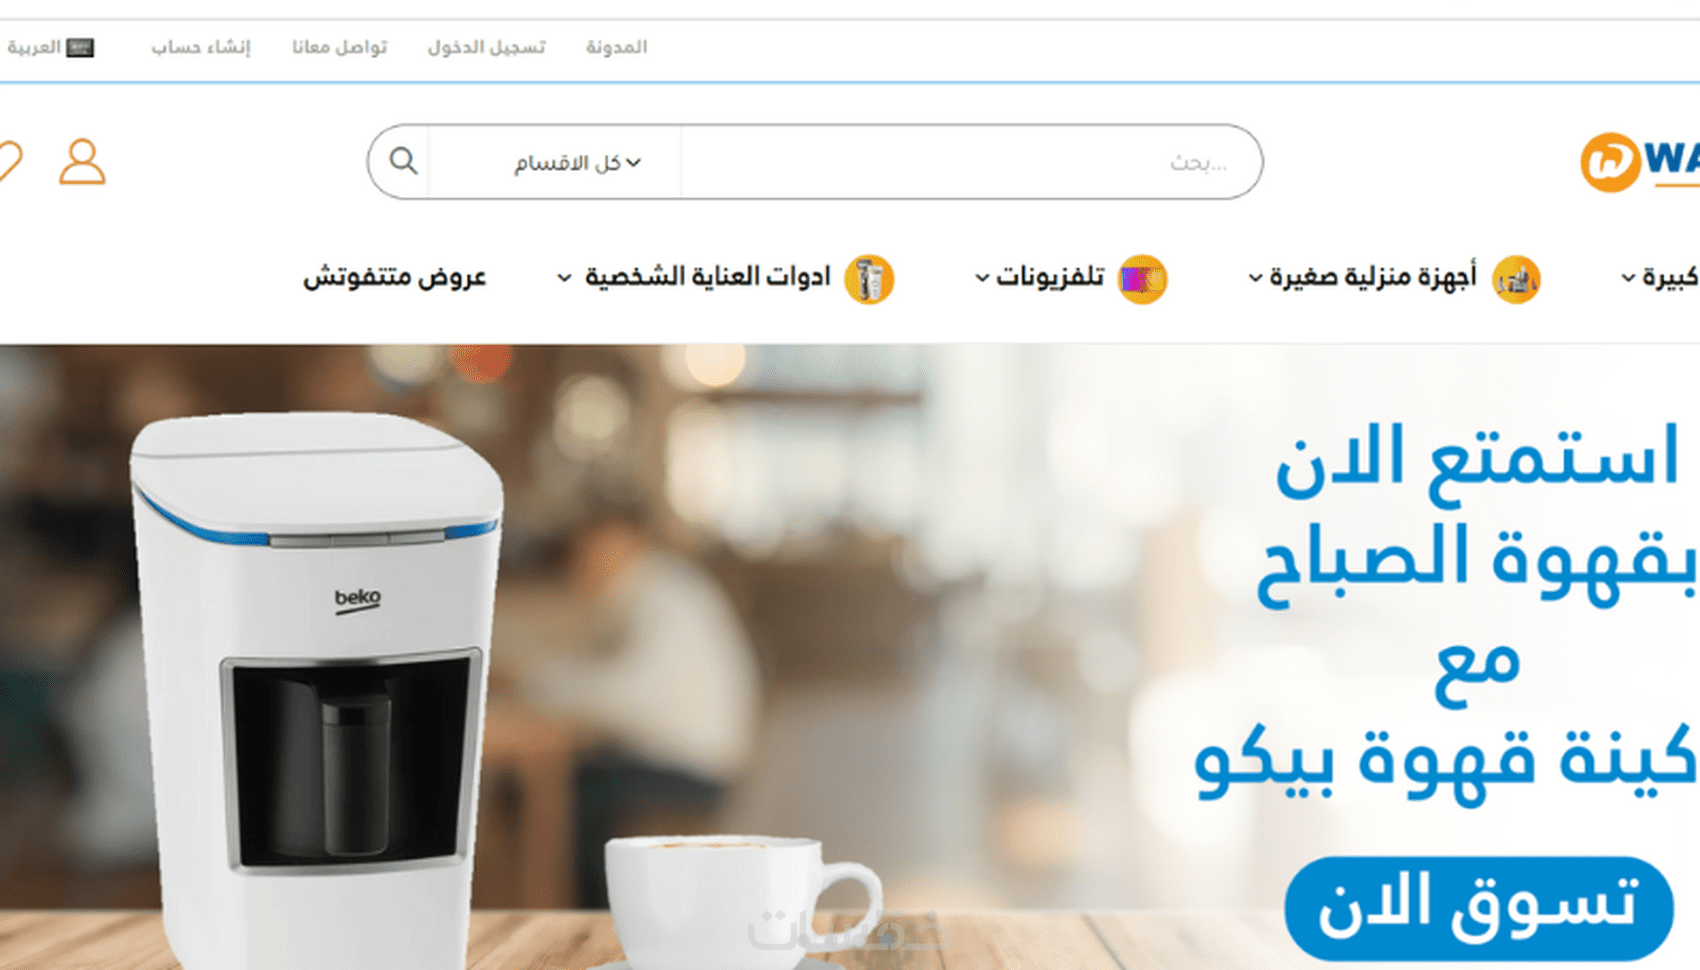Open the wishlist heart icon
The height and width of the screenshot is (970, 1700).
point(9,162)
